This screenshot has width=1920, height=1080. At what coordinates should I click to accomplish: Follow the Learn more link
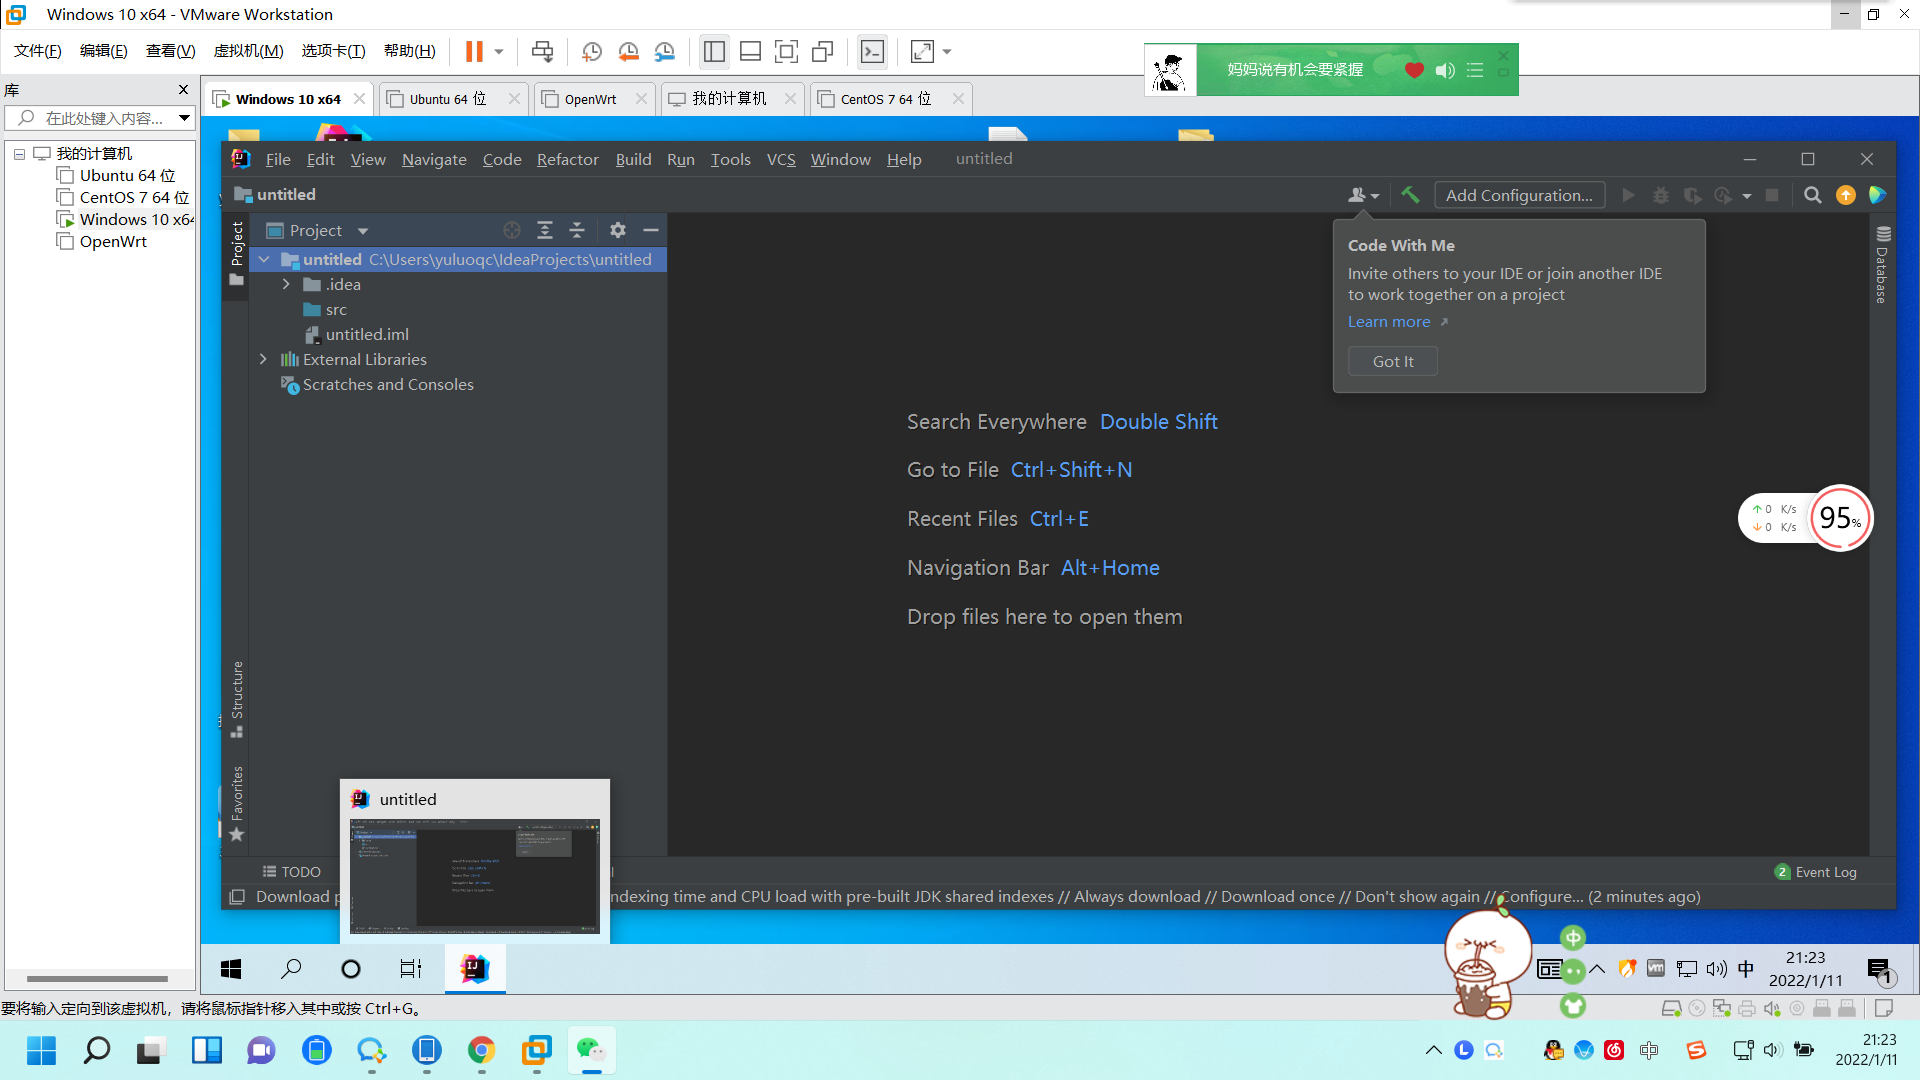coord(1389,321)
